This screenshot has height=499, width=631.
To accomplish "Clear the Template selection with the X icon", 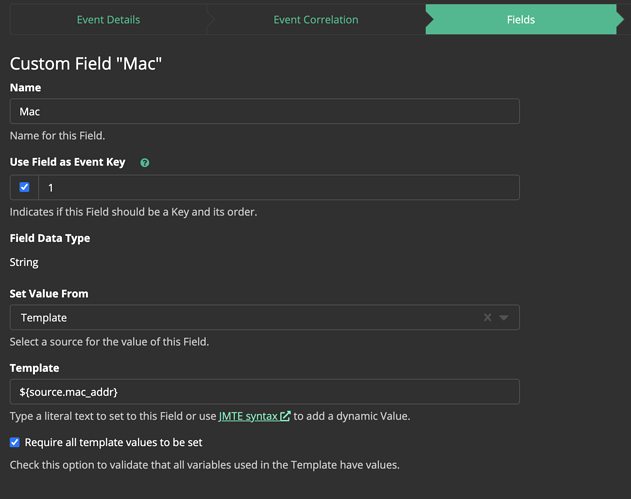I will pyautogui.click(x=488, y=317).
